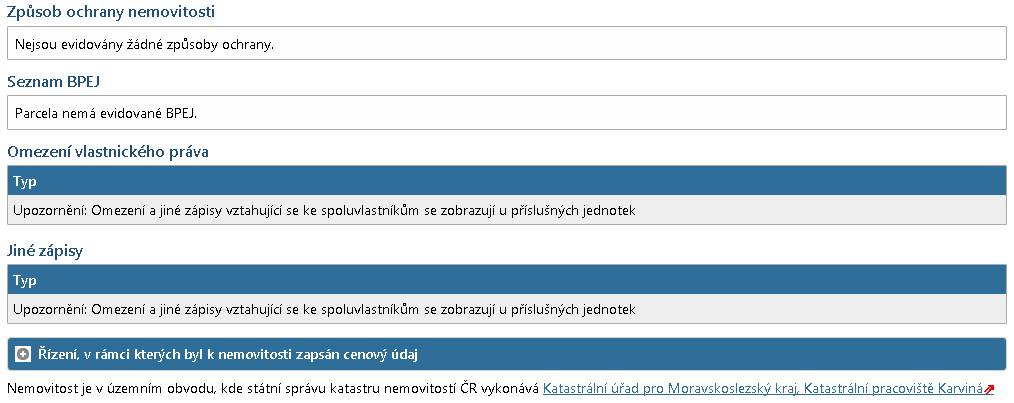Select the Seznam BPEJ heading
This screenshot has width=1014, height=403.
point(53,82)
